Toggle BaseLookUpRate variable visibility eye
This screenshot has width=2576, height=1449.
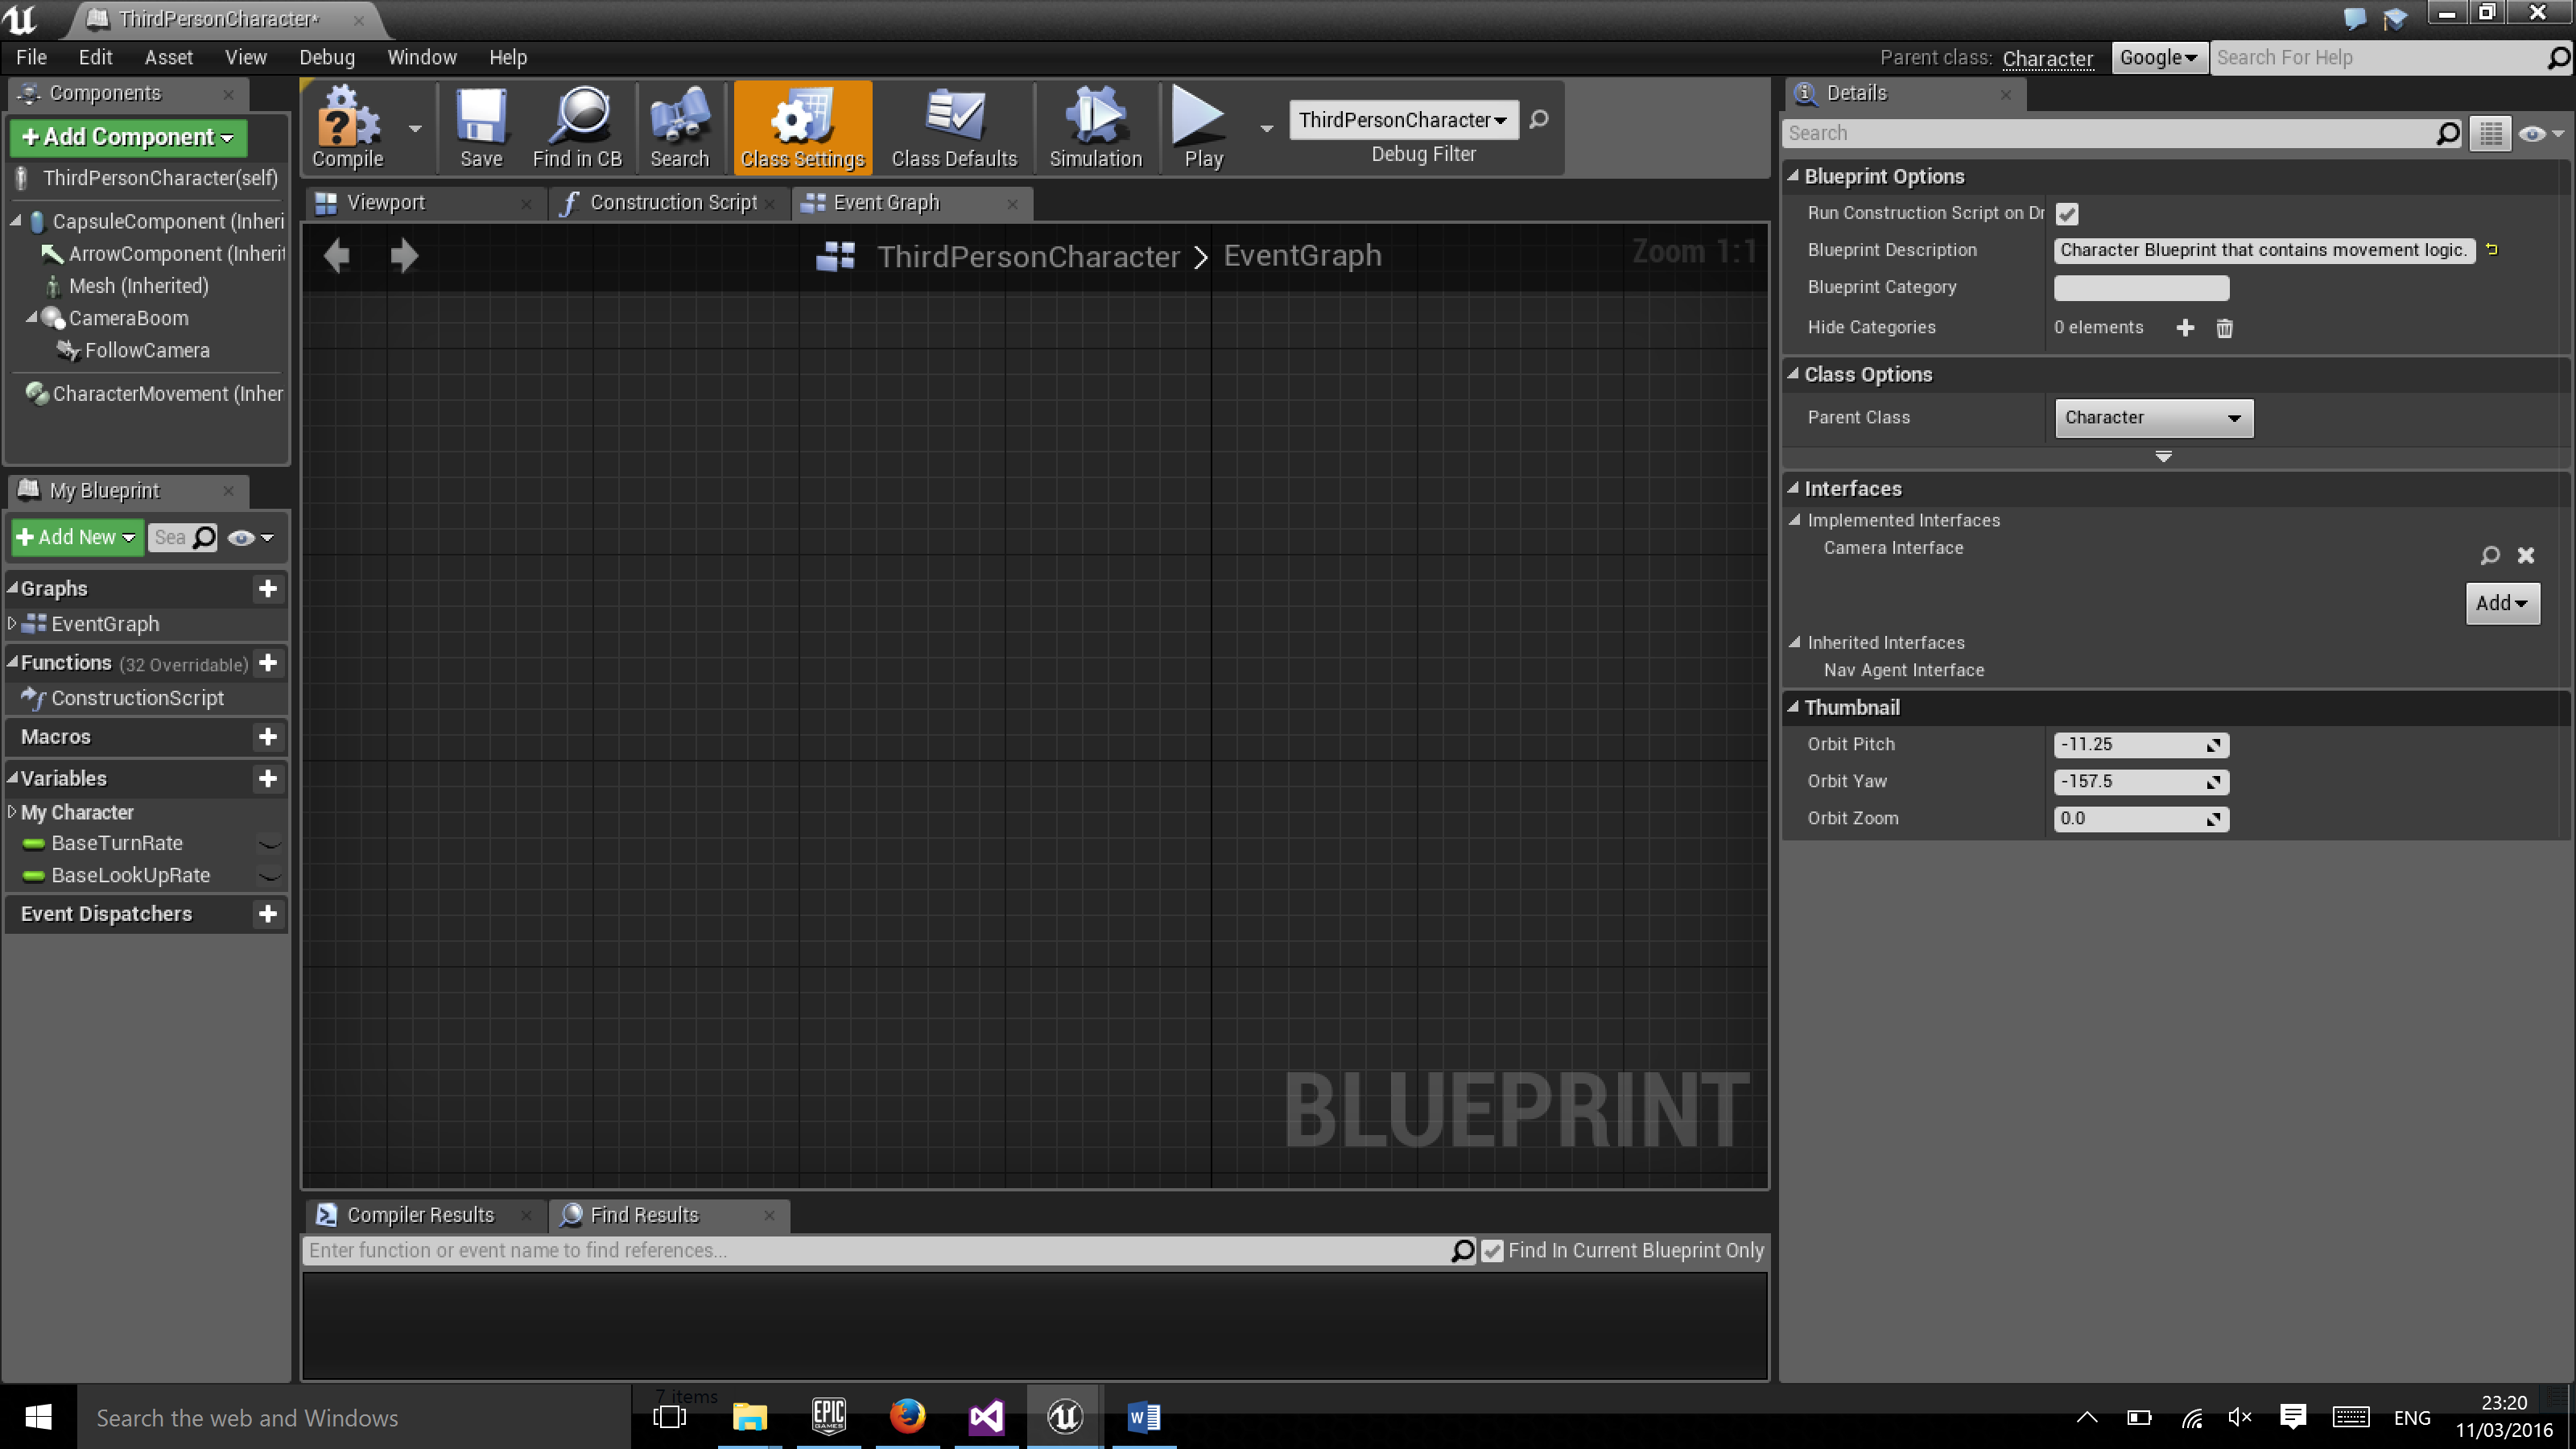(x=269, y=876)
